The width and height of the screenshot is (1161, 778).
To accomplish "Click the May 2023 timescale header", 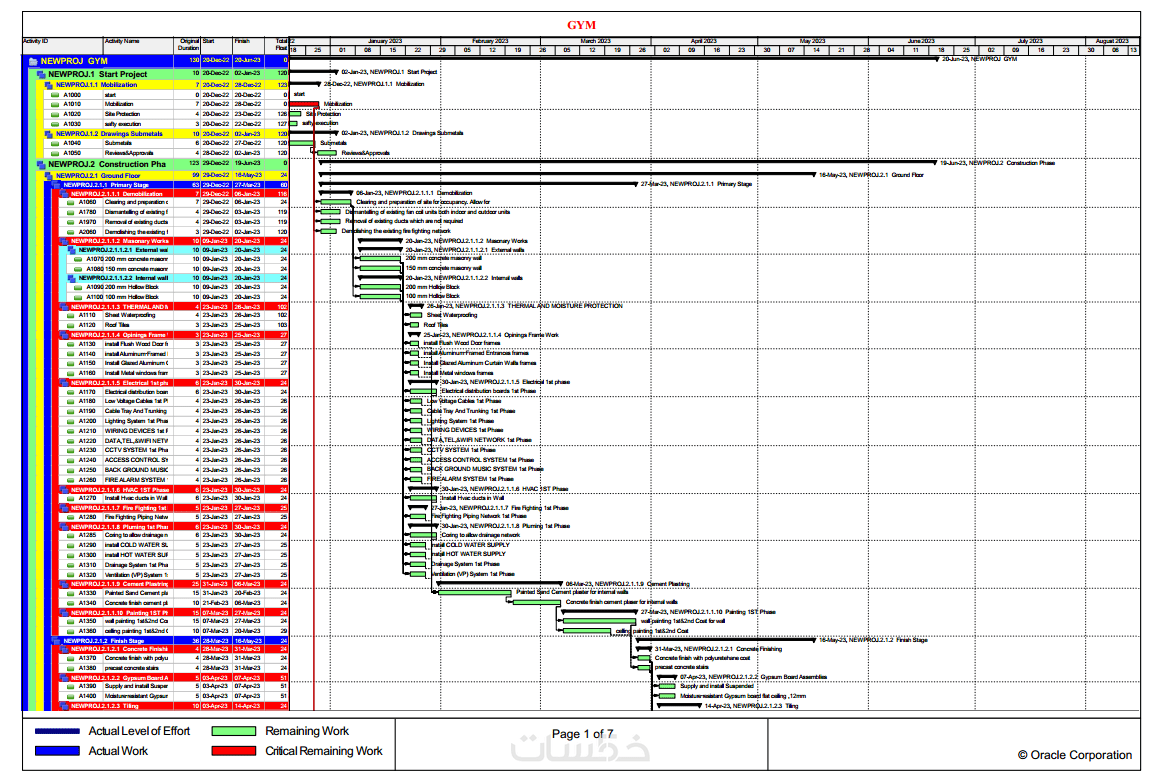I will pyautogui.click(x=812, y=41).
